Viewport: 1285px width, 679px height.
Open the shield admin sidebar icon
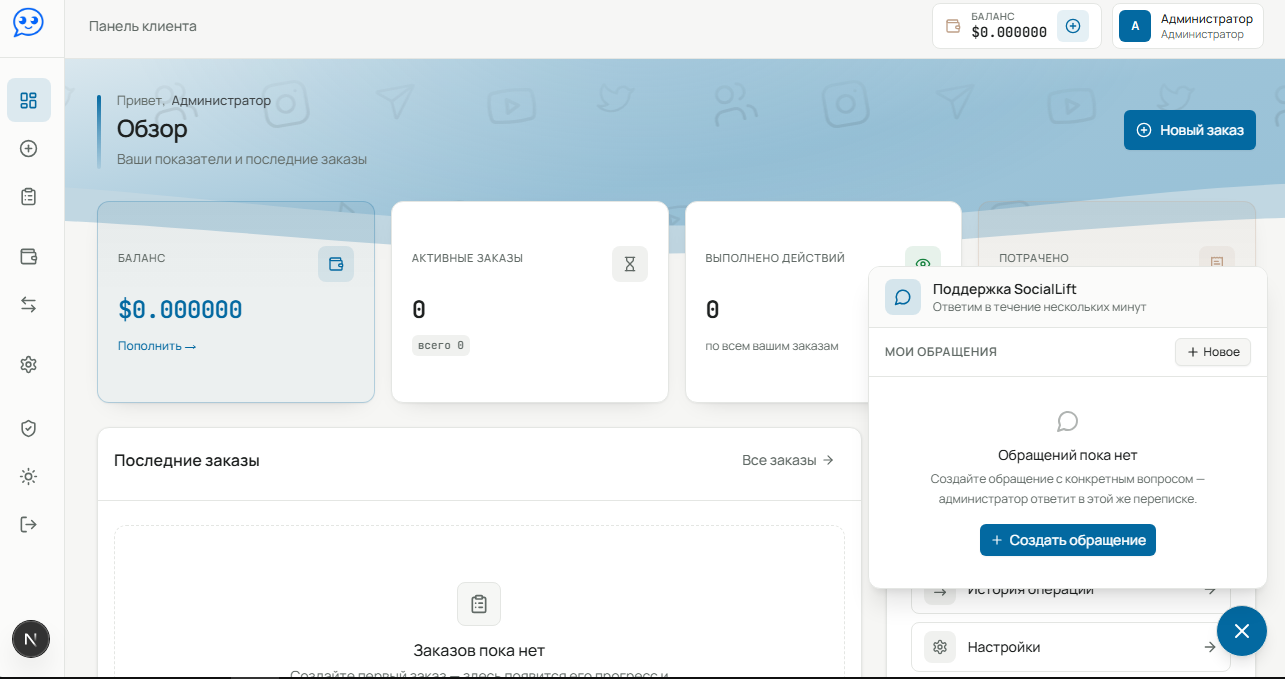29,428
